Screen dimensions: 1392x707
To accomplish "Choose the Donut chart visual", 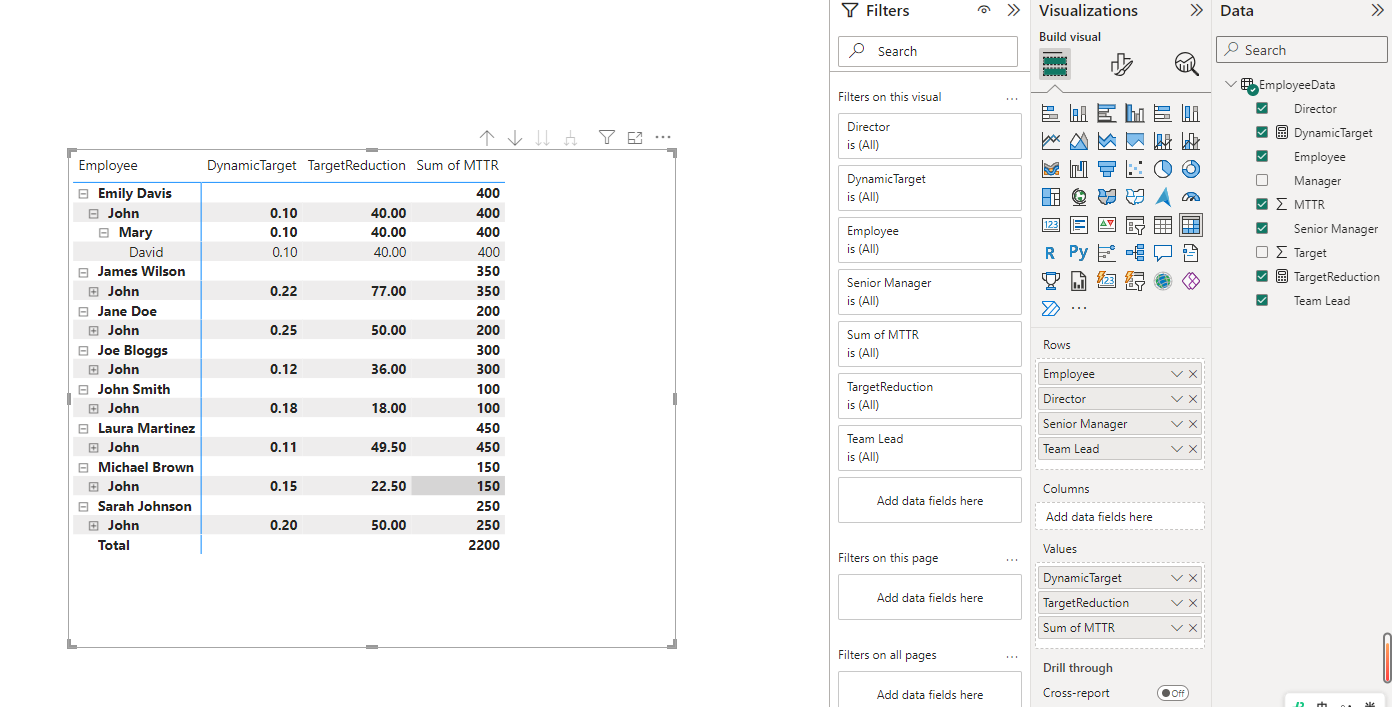I will [1190, 169].
